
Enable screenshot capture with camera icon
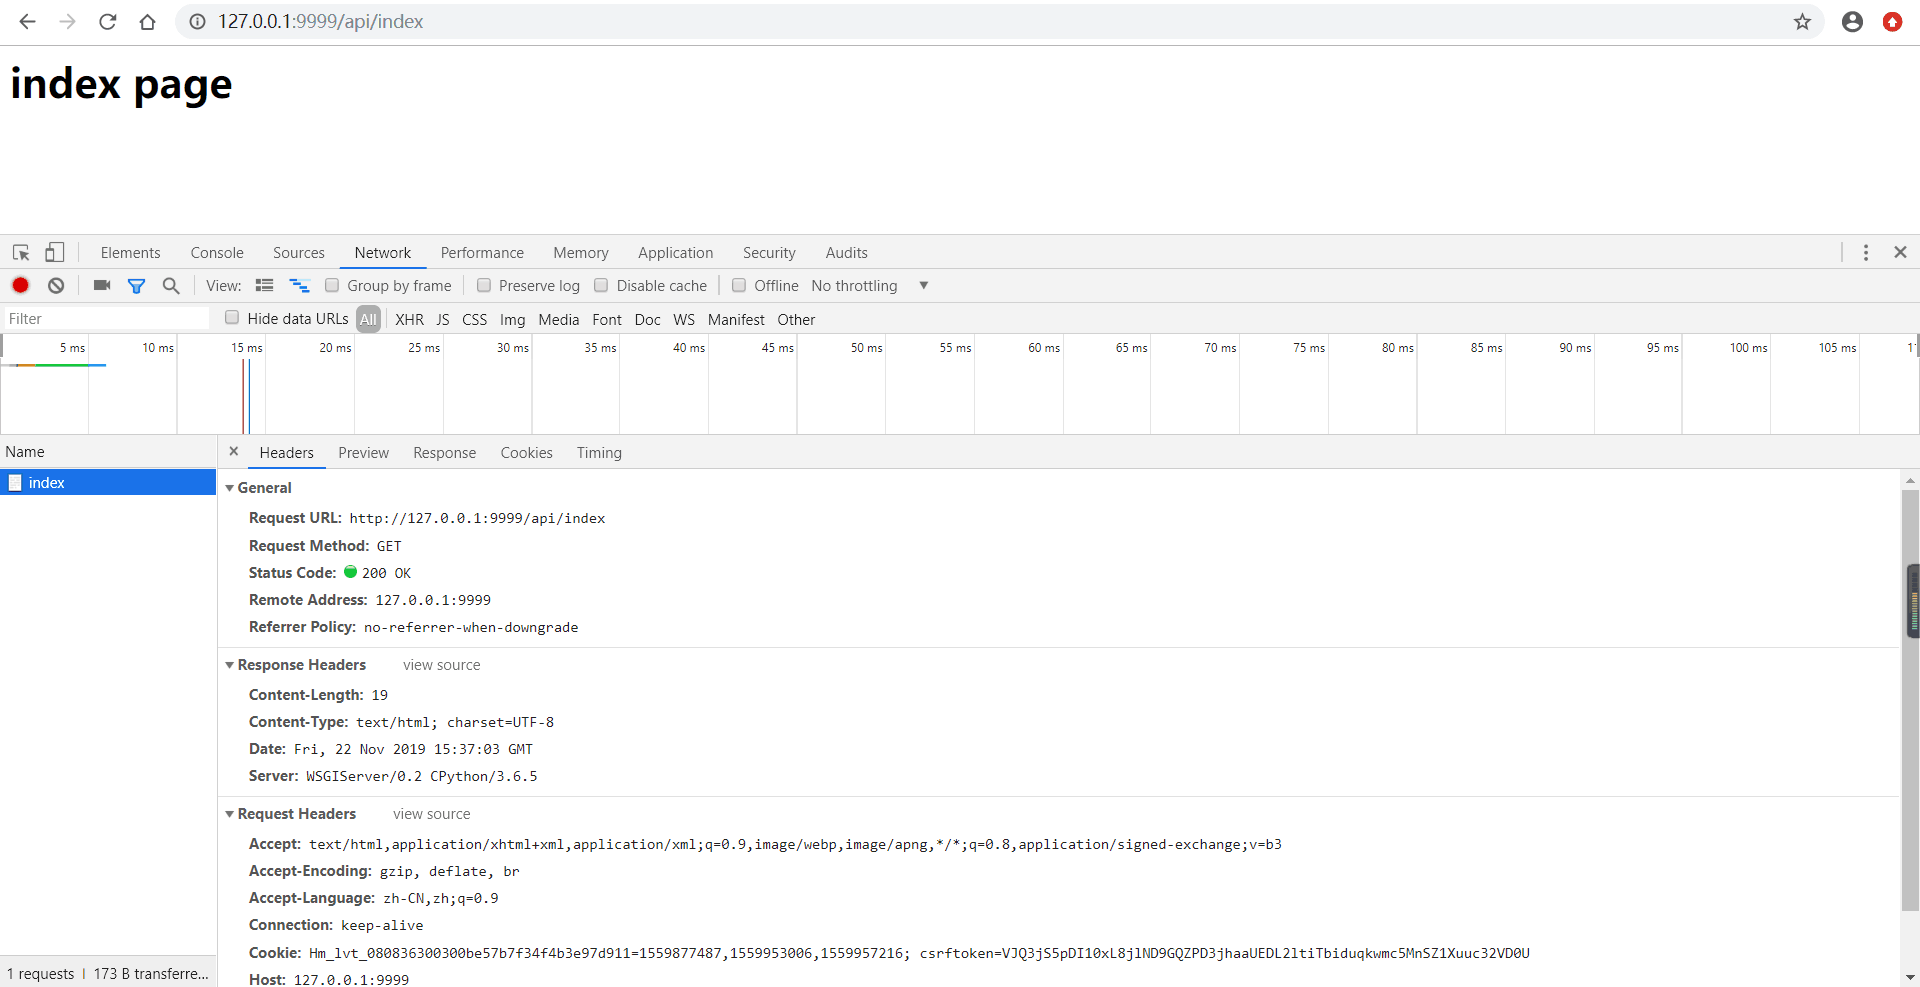(100, 285)
